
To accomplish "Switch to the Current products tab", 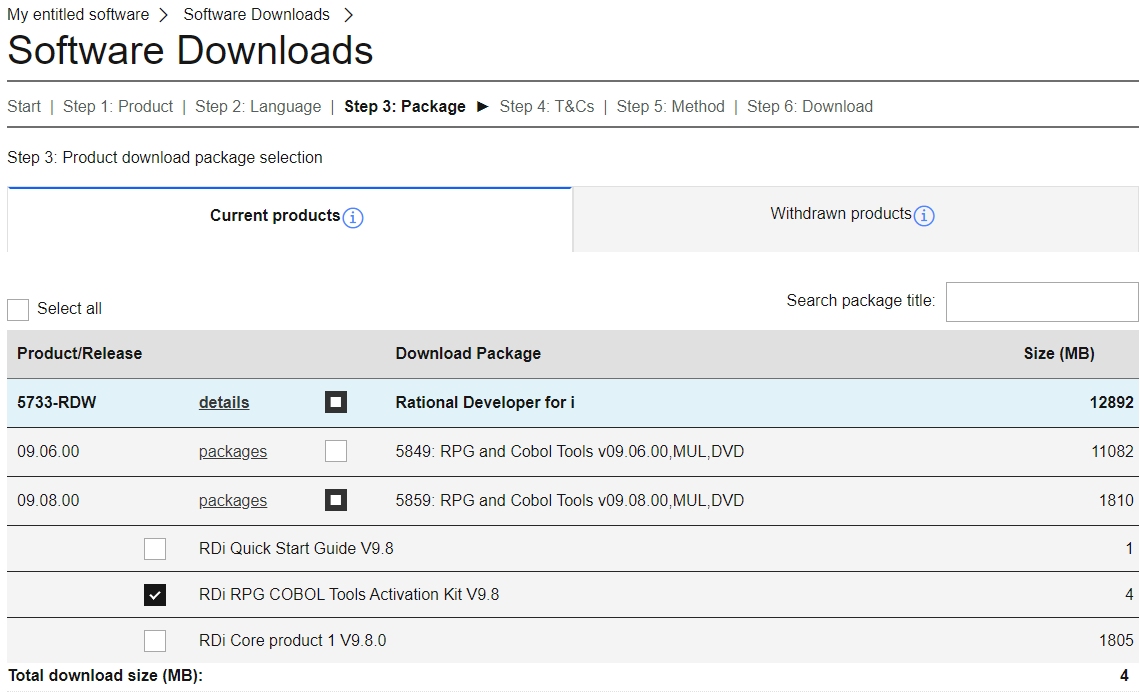I will click(x=289, y=220).
